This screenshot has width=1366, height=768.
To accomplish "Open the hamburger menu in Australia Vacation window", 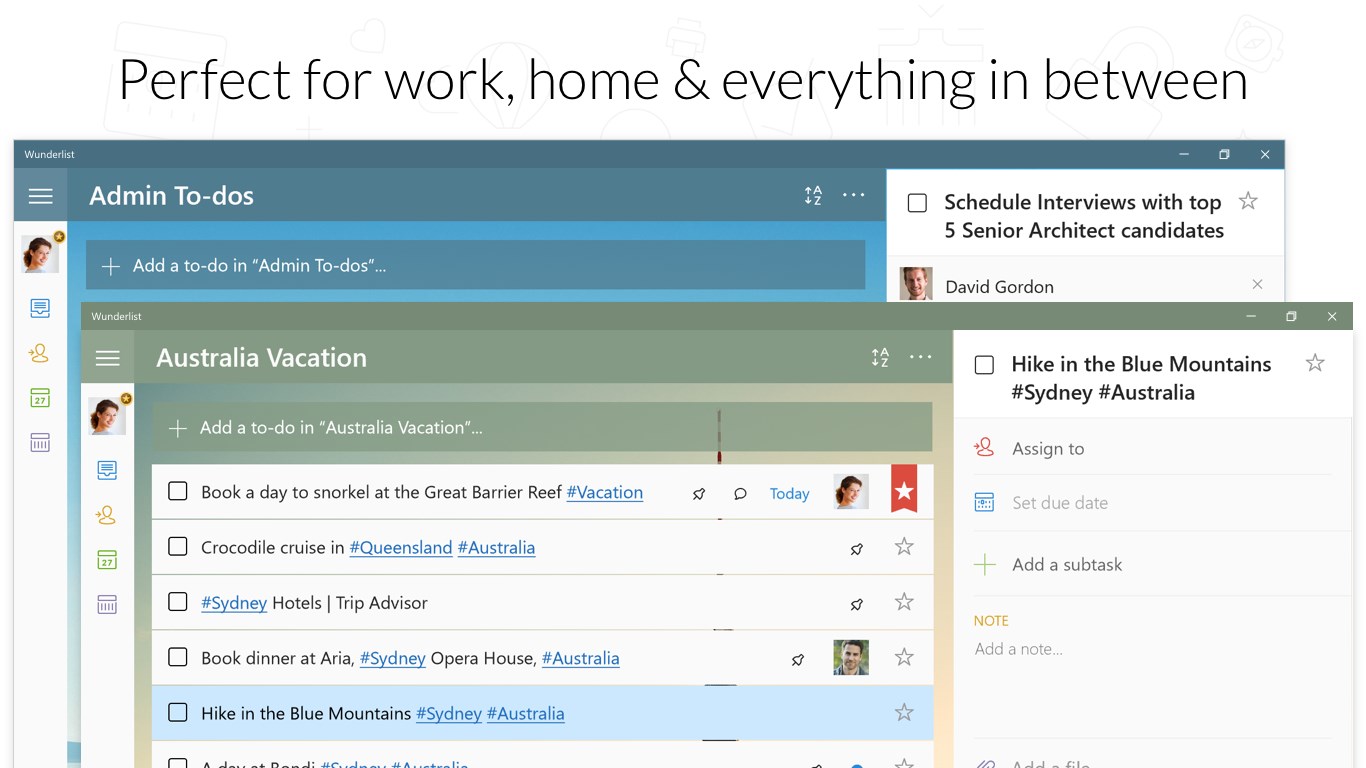I will pos(107,357).
